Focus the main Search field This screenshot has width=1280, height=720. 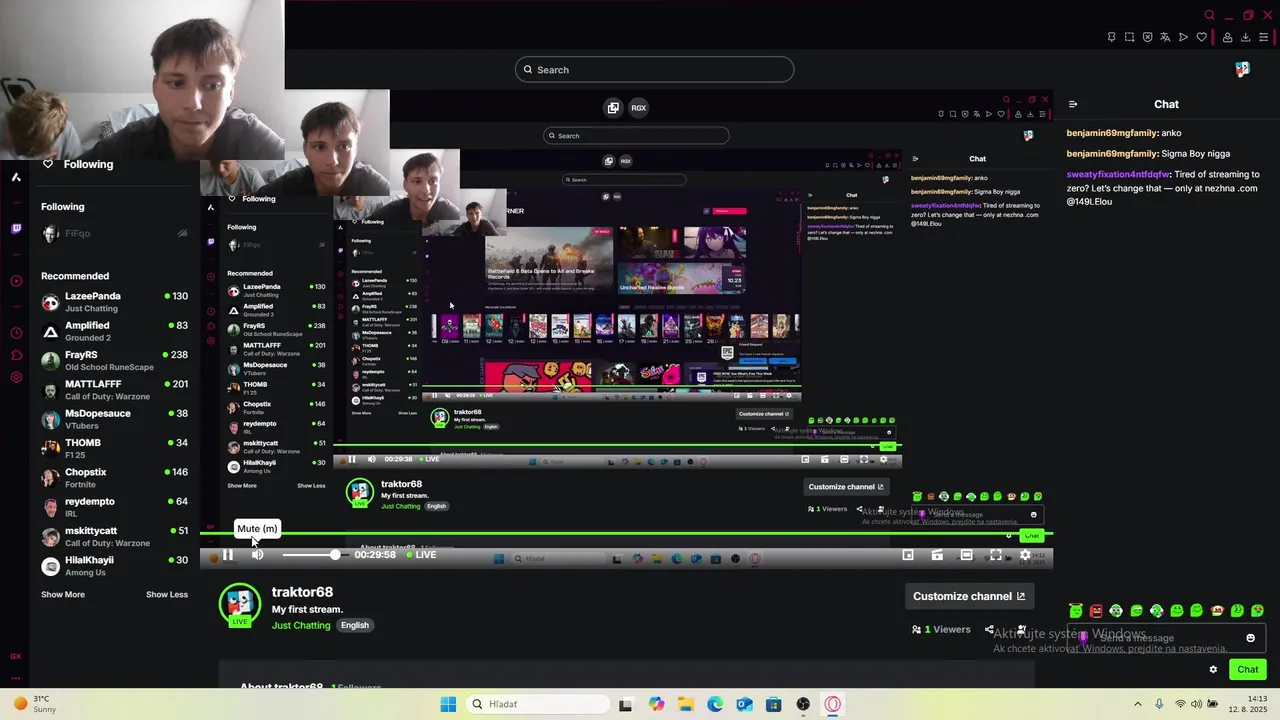[655, 70]
